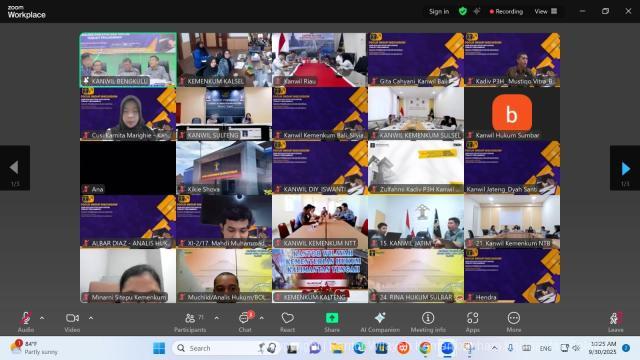
Task: Open the More options menu
Action: (x=513, y=322)
